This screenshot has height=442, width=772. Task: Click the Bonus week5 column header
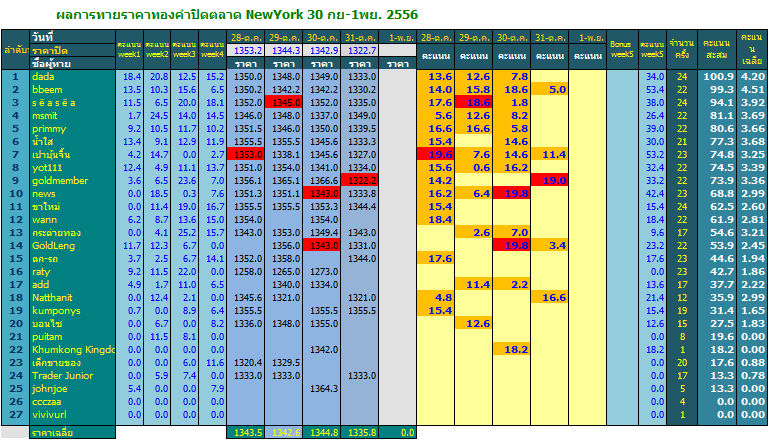[x=622, y=49]
